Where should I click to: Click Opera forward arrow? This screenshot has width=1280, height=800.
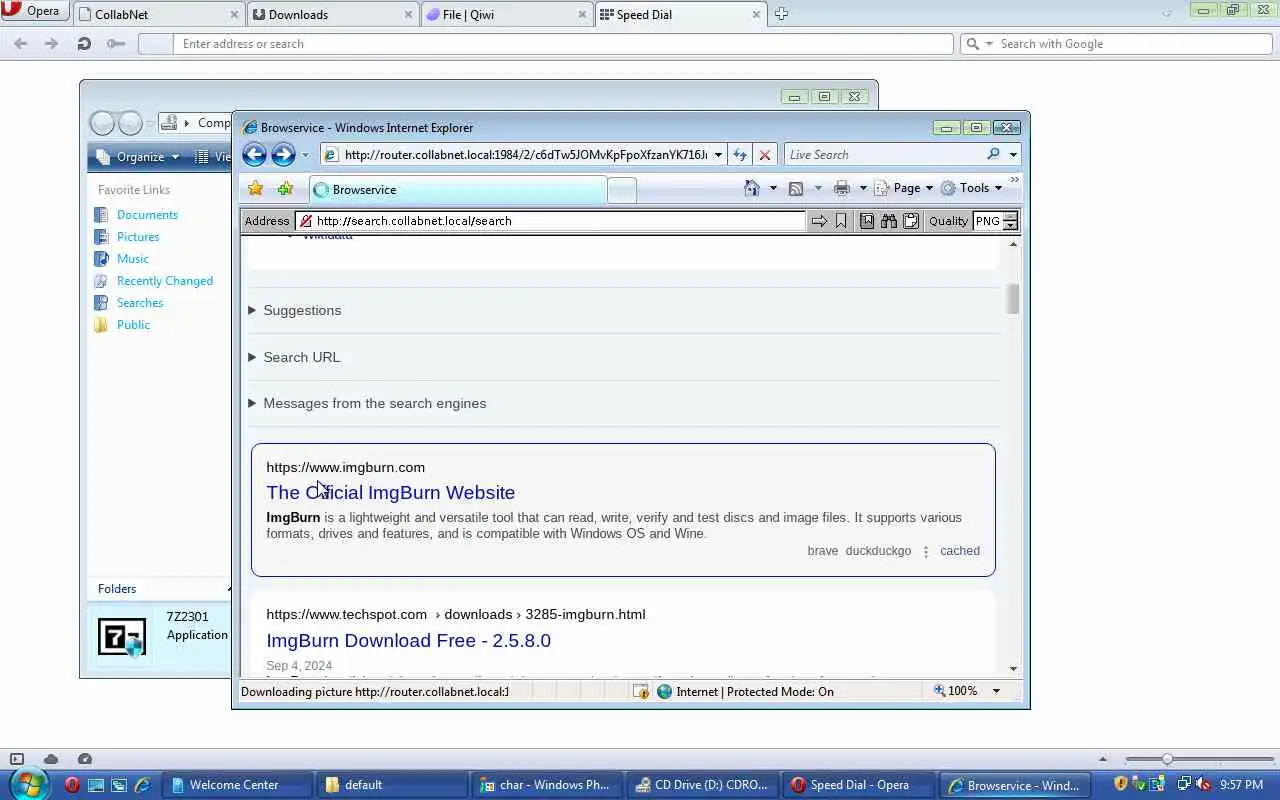pyautogui.click(x=52, y=43)
